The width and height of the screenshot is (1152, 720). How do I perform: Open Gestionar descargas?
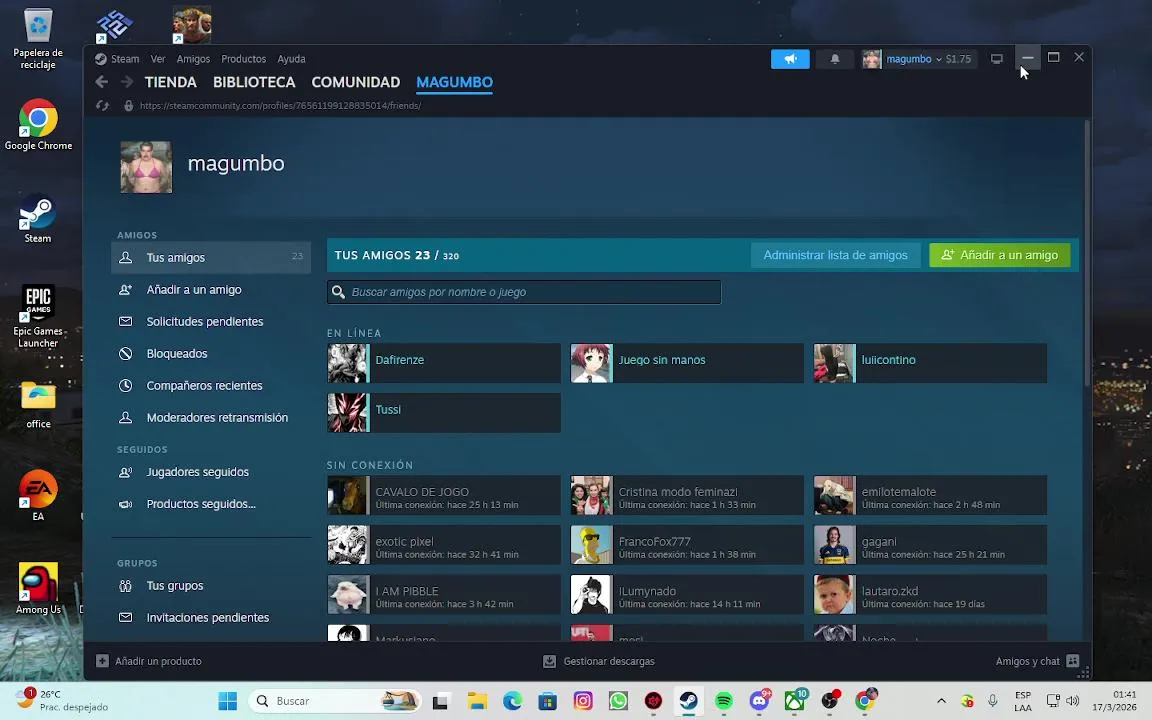(599, 661)
